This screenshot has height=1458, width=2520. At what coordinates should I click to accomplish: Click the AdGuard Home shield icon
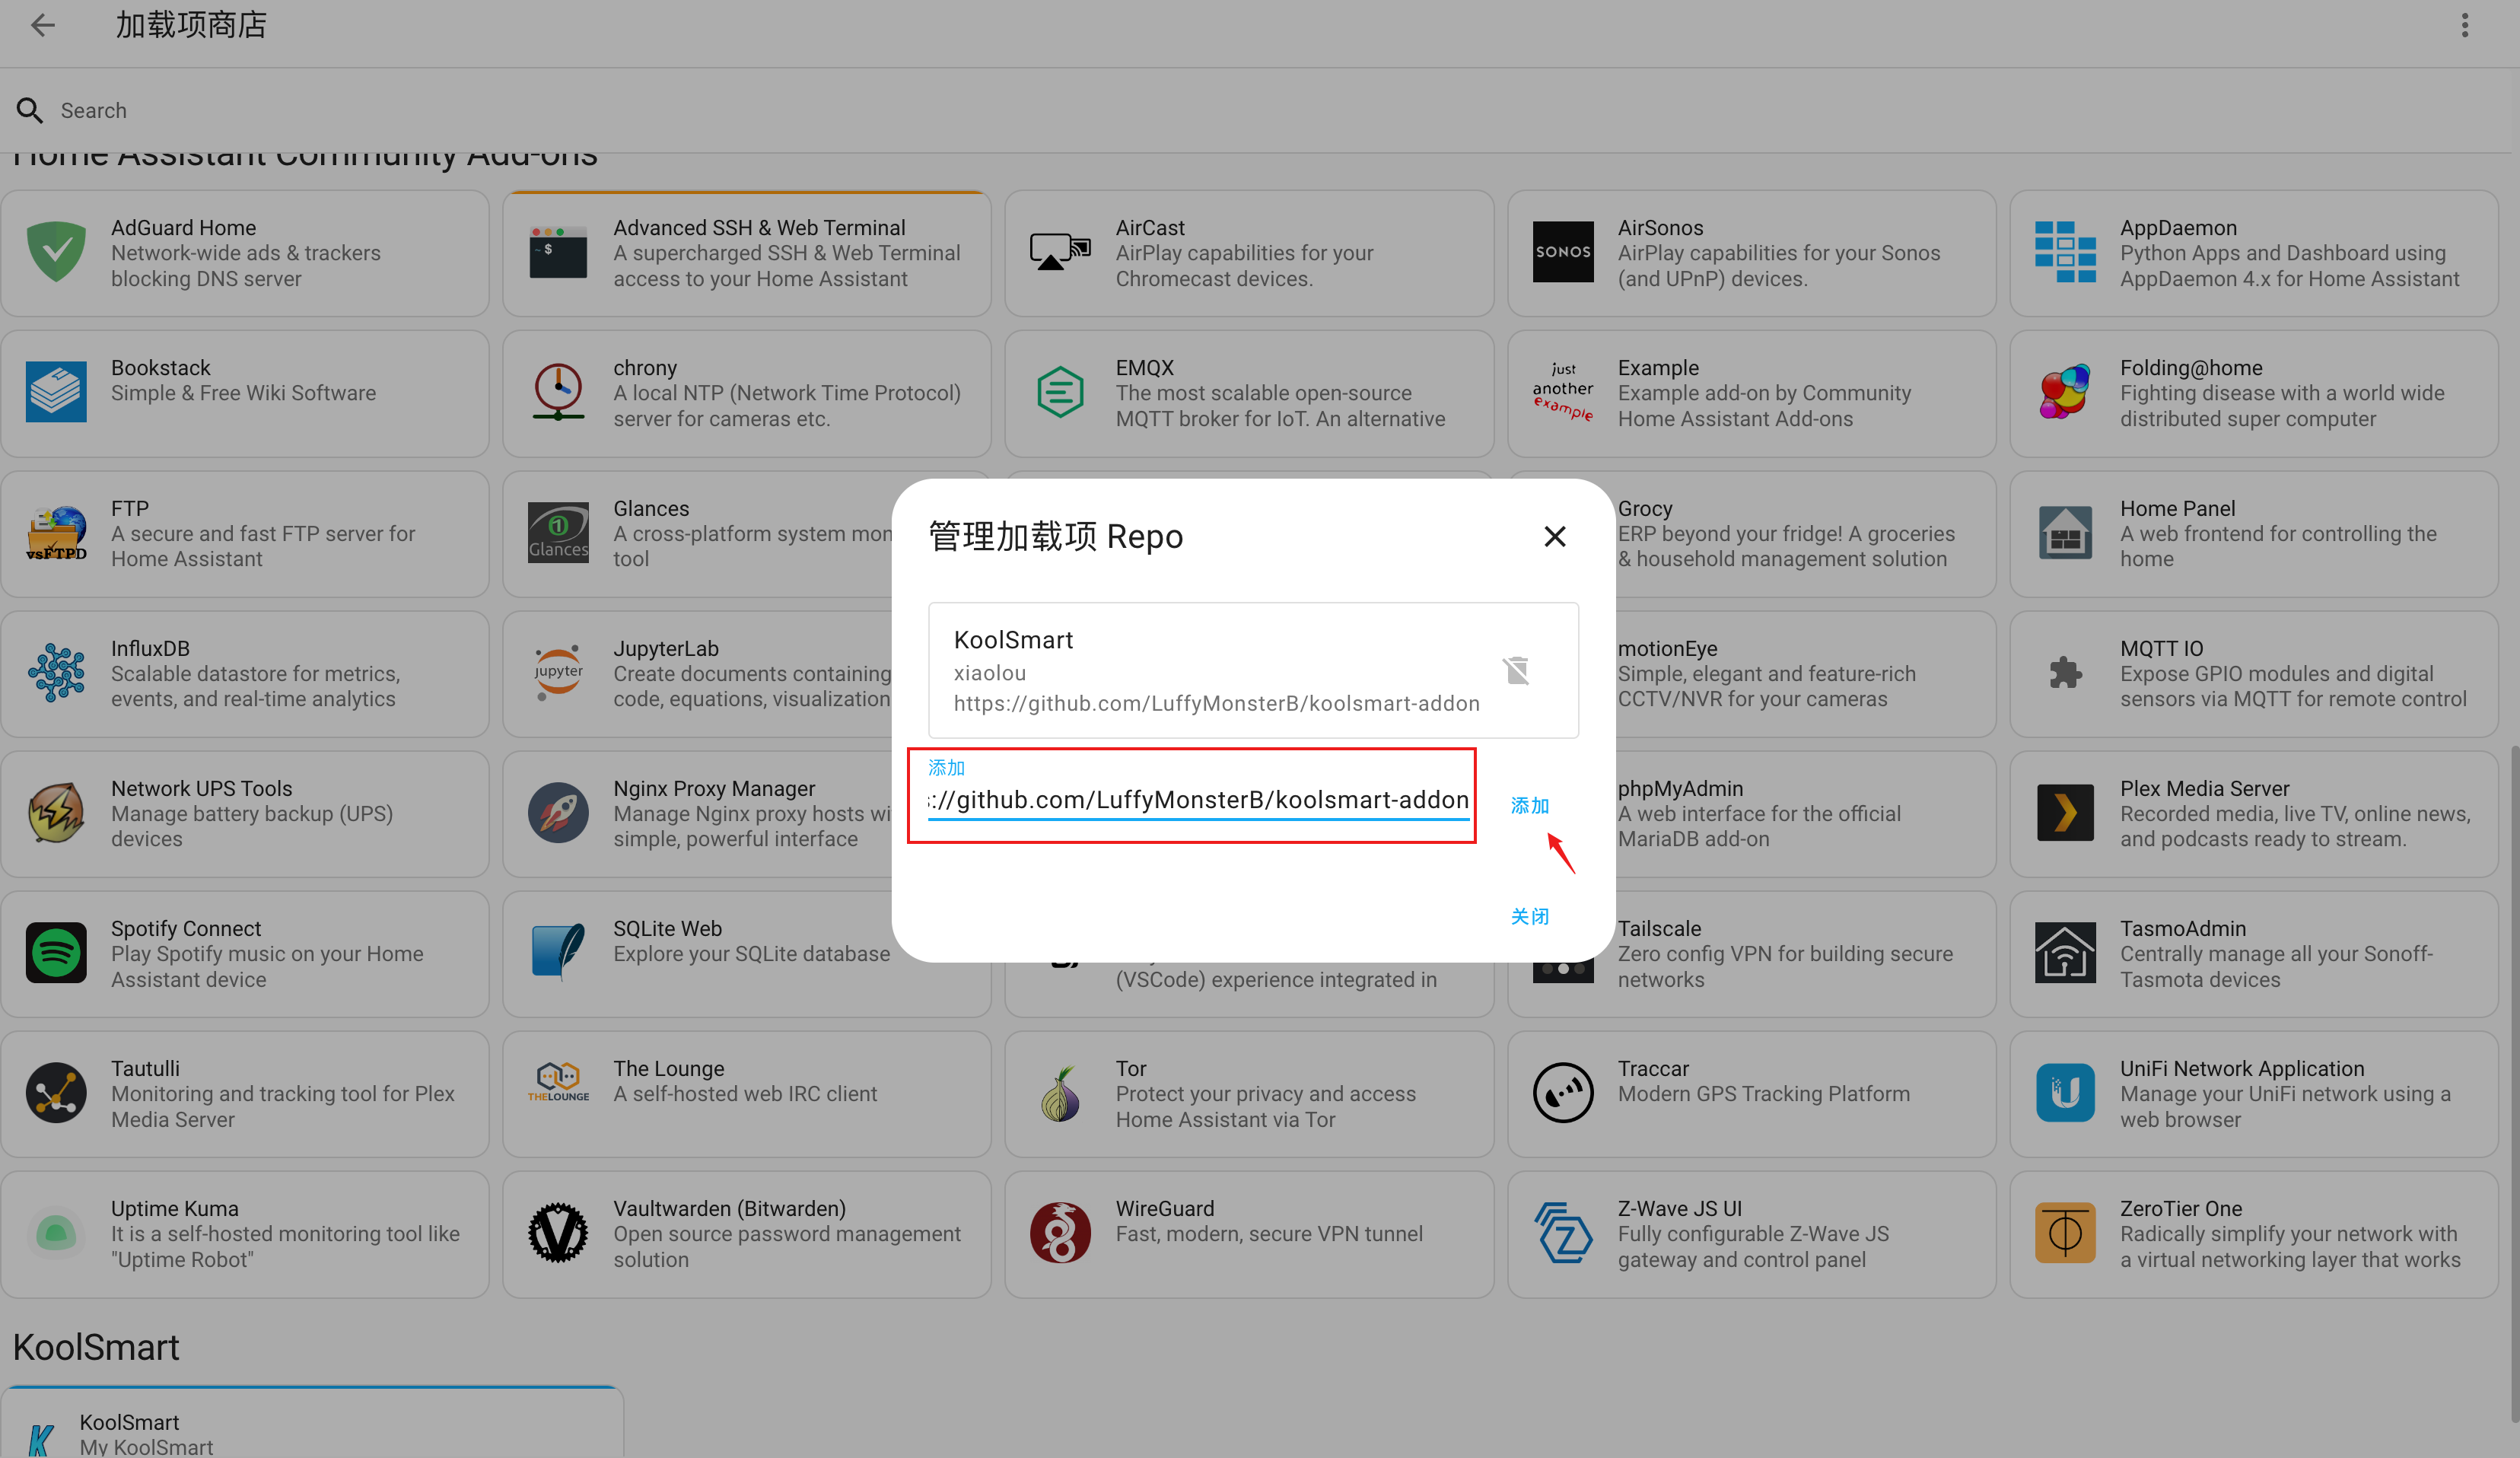[x=56, y=252]
